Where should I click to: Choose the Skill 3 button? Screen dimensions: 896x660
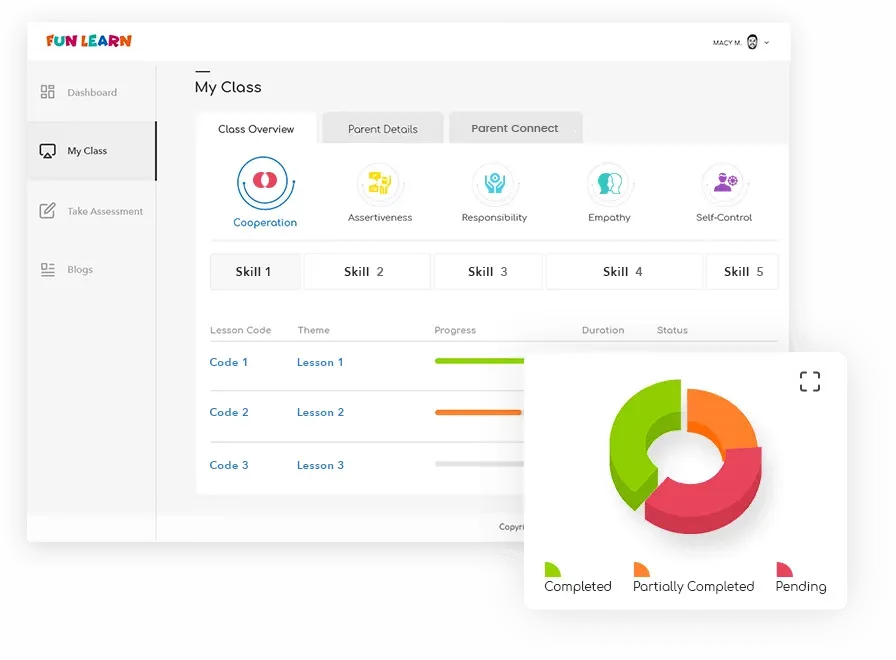488,272
